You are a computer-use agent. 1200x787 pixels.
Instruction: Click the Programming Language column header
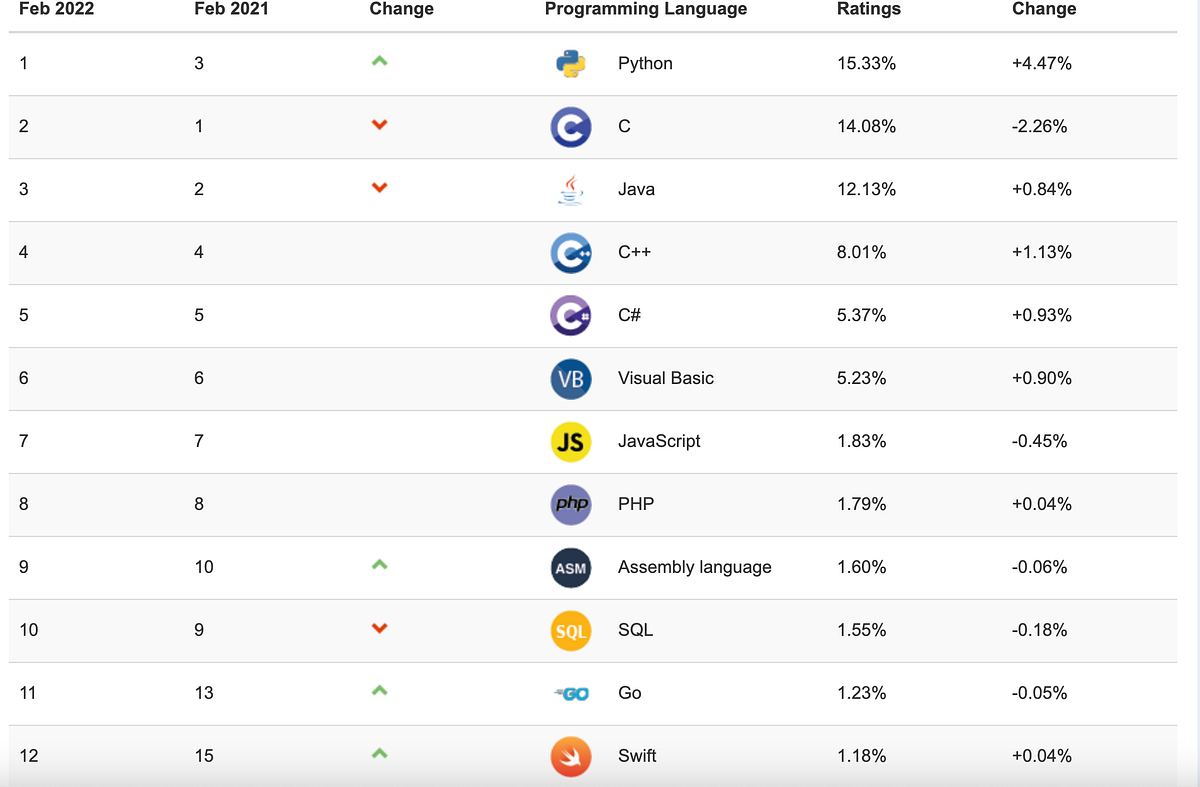click(x=646, y=9)
